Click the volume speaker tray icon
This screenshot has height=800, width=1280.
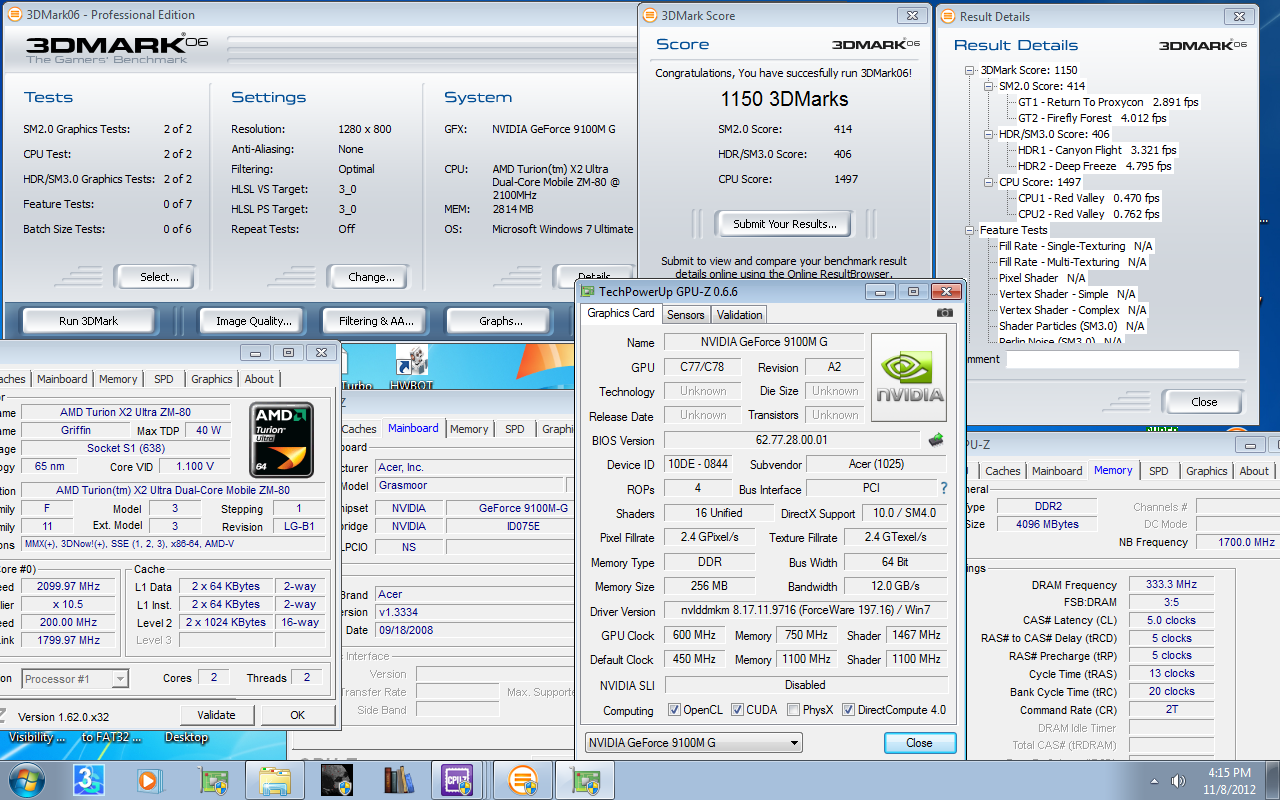1177,781
